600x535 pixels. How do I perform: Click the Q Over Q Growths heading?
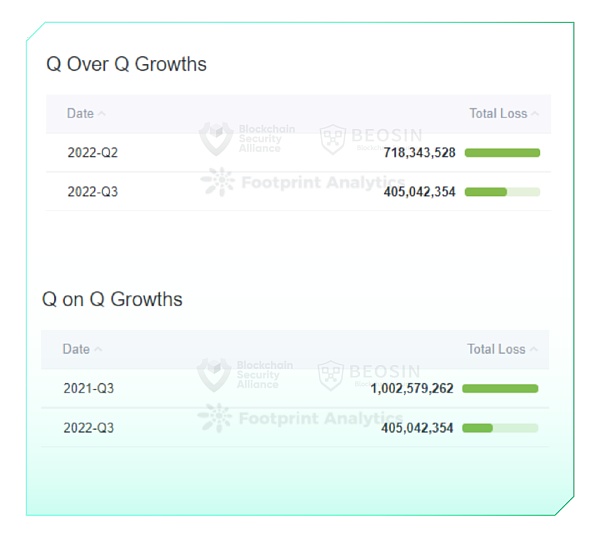click(x=126, y=64)
